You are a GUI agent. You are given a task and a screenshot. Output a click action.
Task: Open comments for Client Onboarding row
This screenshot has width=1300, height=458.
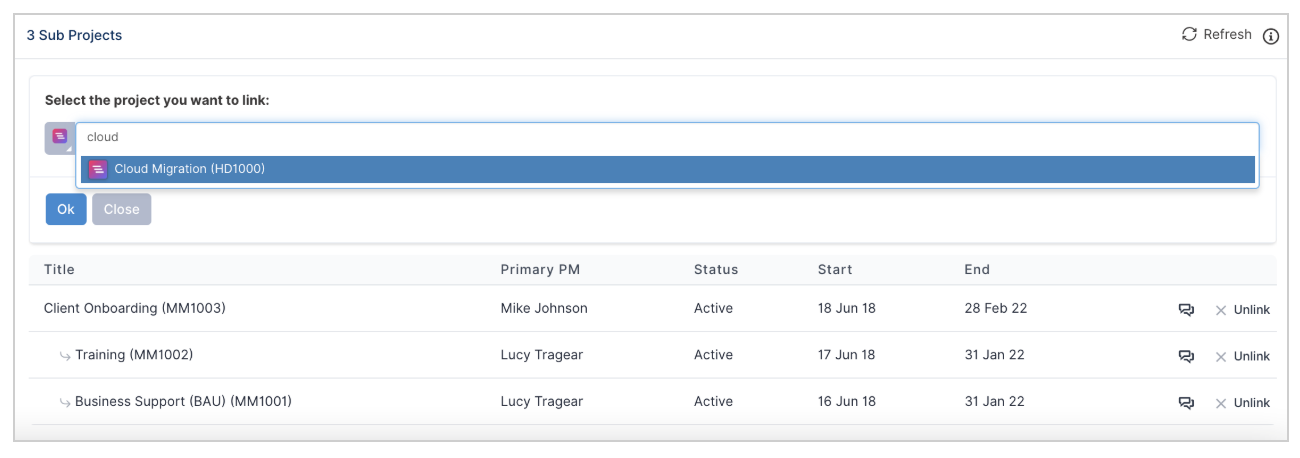click(1187, 310)
